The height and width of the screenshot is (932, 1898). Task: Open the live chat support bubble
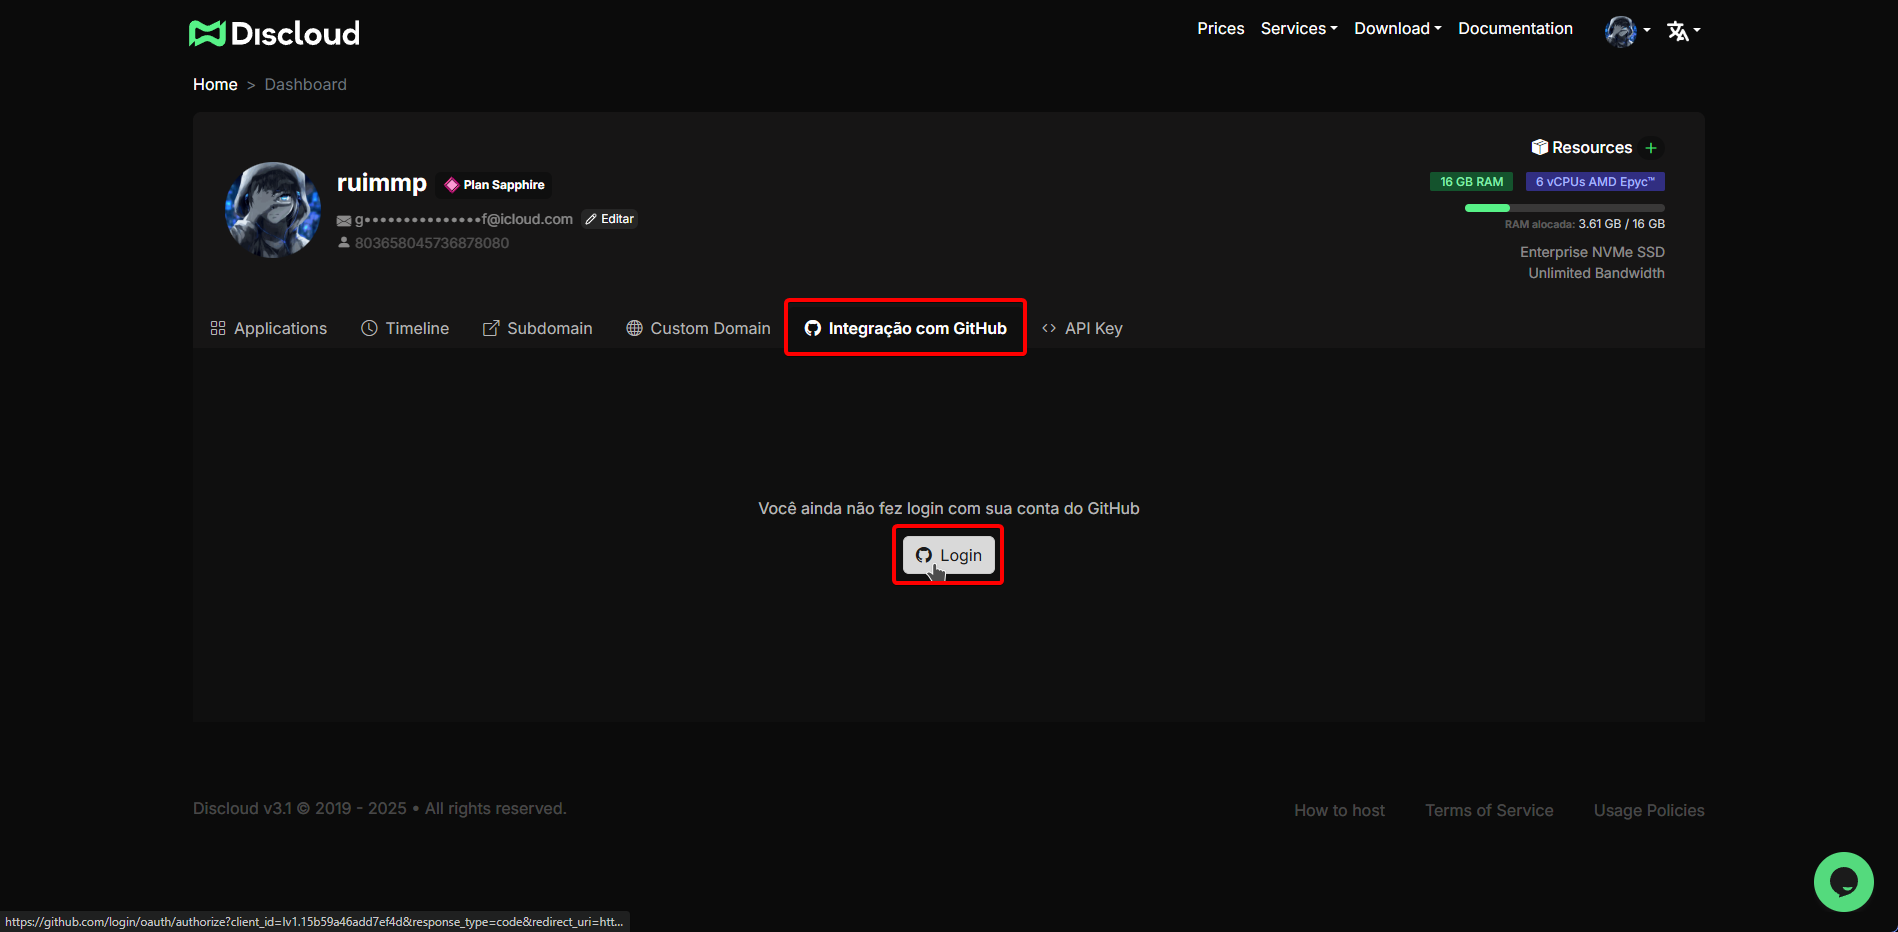(1843, 881)
